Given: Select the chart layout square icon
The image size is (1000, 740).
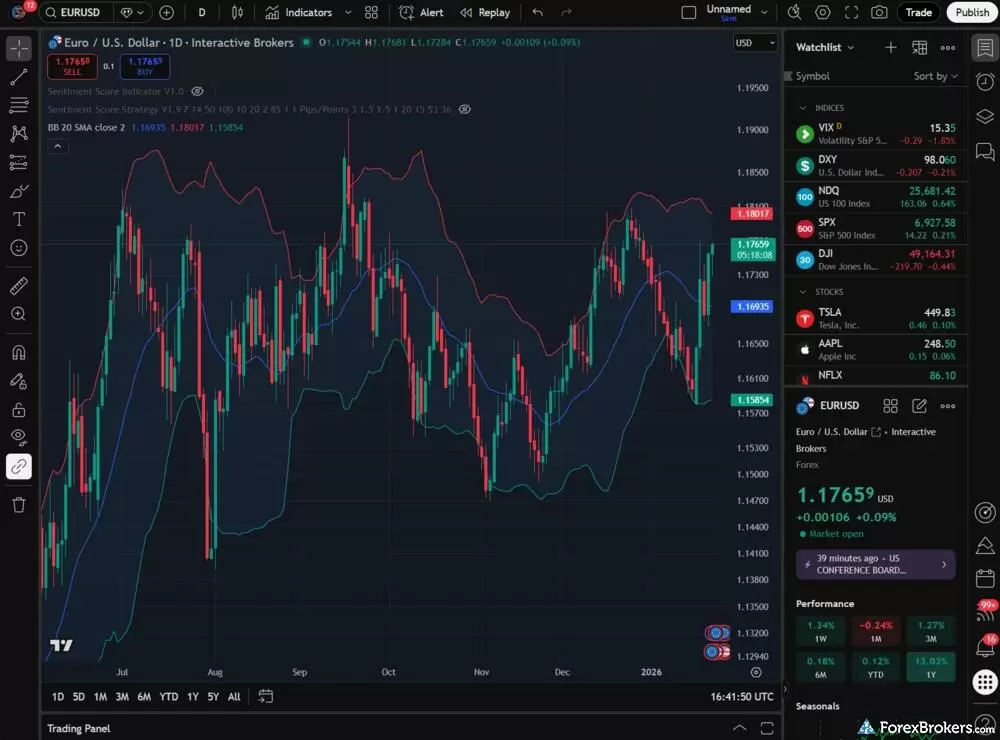Looking at the screenshot, I should (x=689, y=12).
